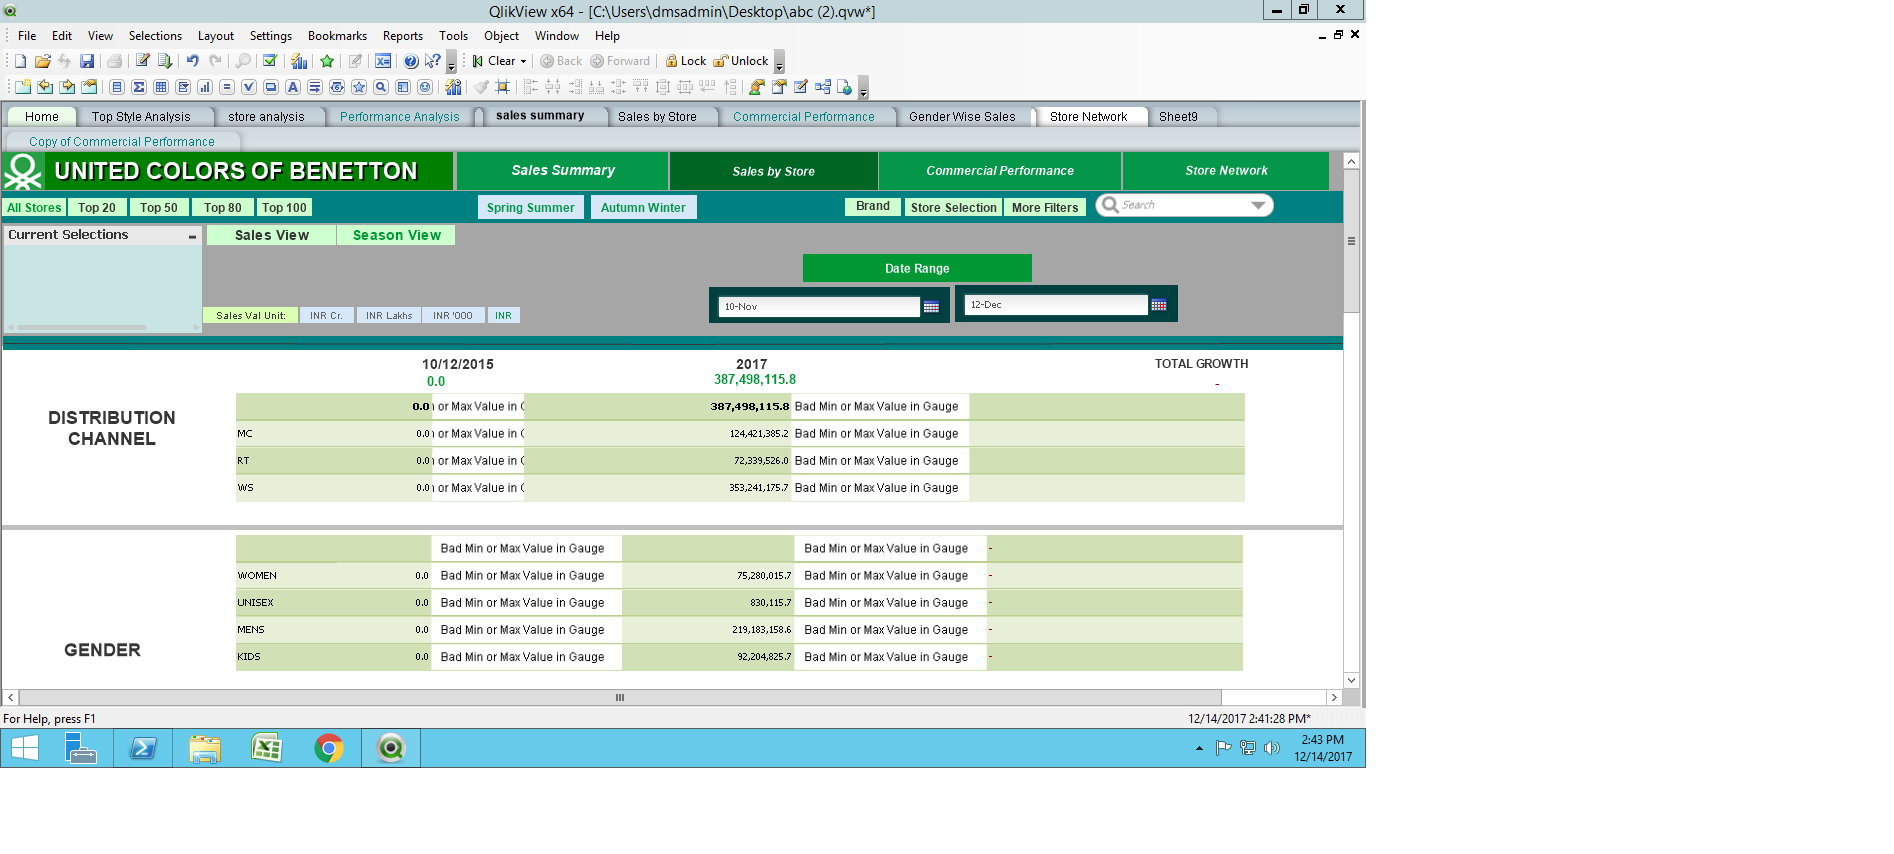Click the Reload data icon
Image resolution: width=1894 pixels, height=854 pixels.
165,61
